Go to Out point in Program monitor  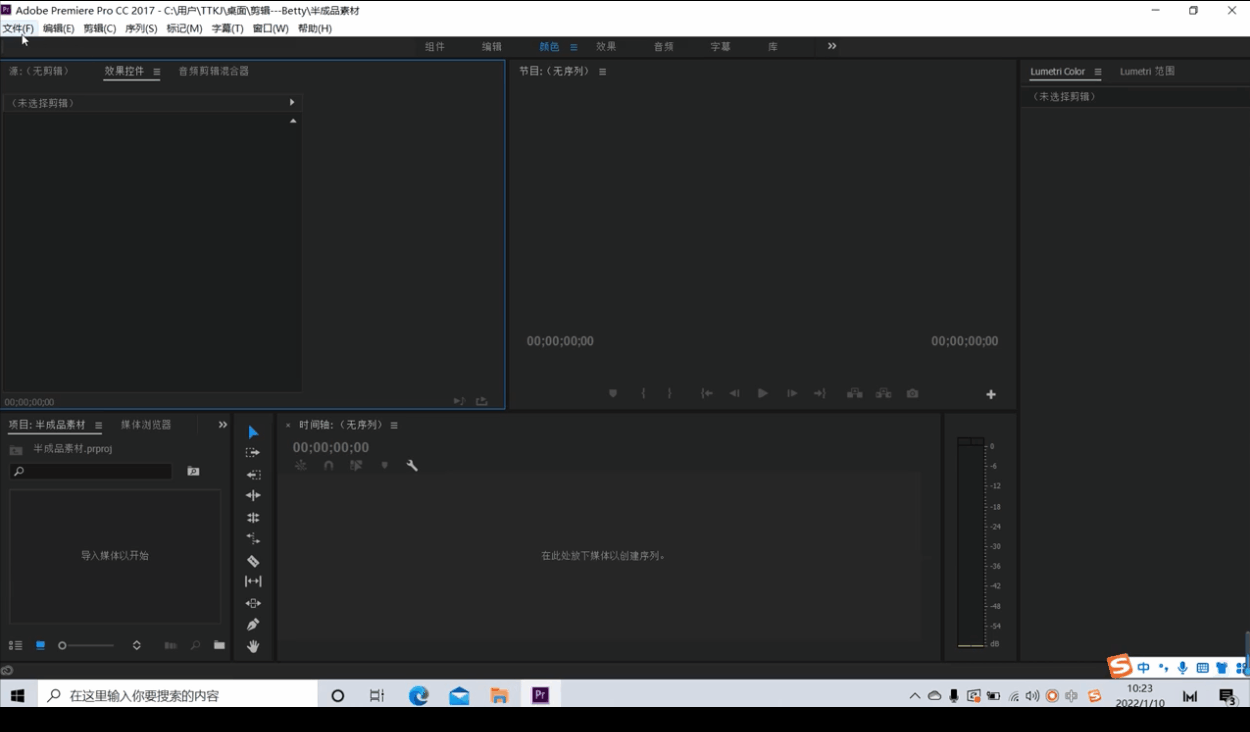coord(820,394)
